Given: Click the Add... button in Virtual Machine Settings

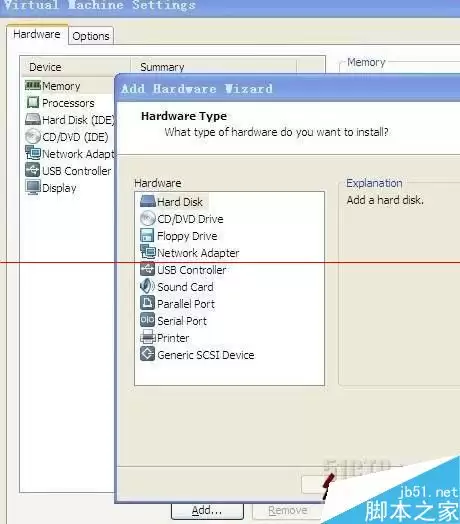Looking at the screenshot, I should (207, 511).
